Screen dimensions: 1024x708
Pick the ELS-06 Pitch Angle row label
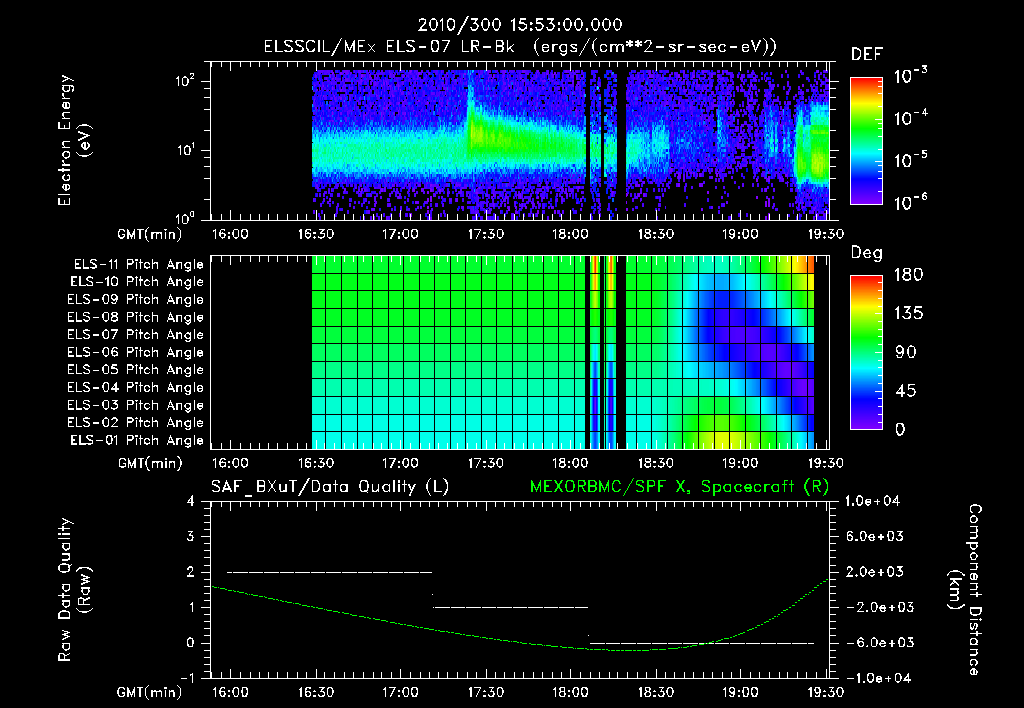136,353
